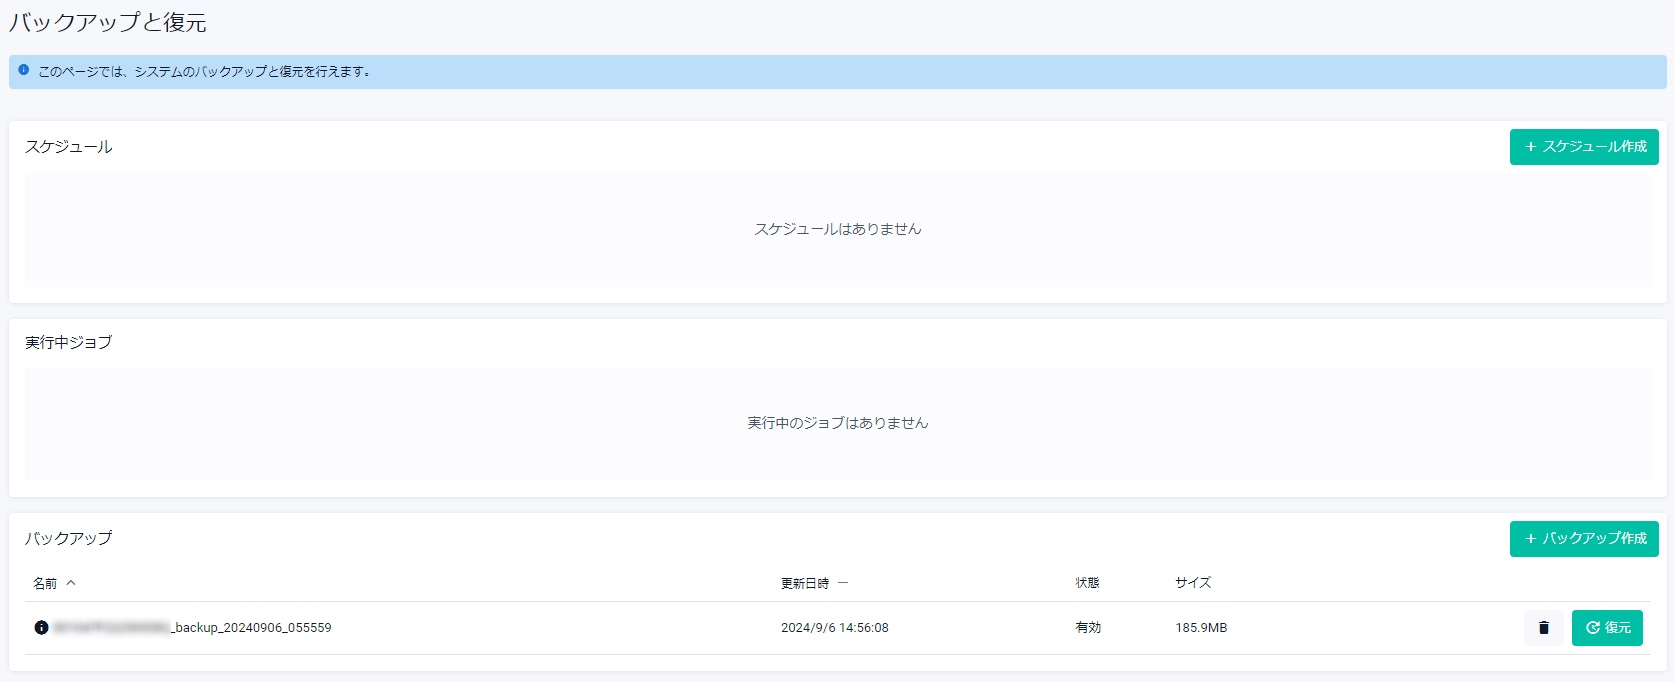Sort the backups by the 更新日時 column header
Viewport: 1675px width, 682px height.
tap(805, 583)
